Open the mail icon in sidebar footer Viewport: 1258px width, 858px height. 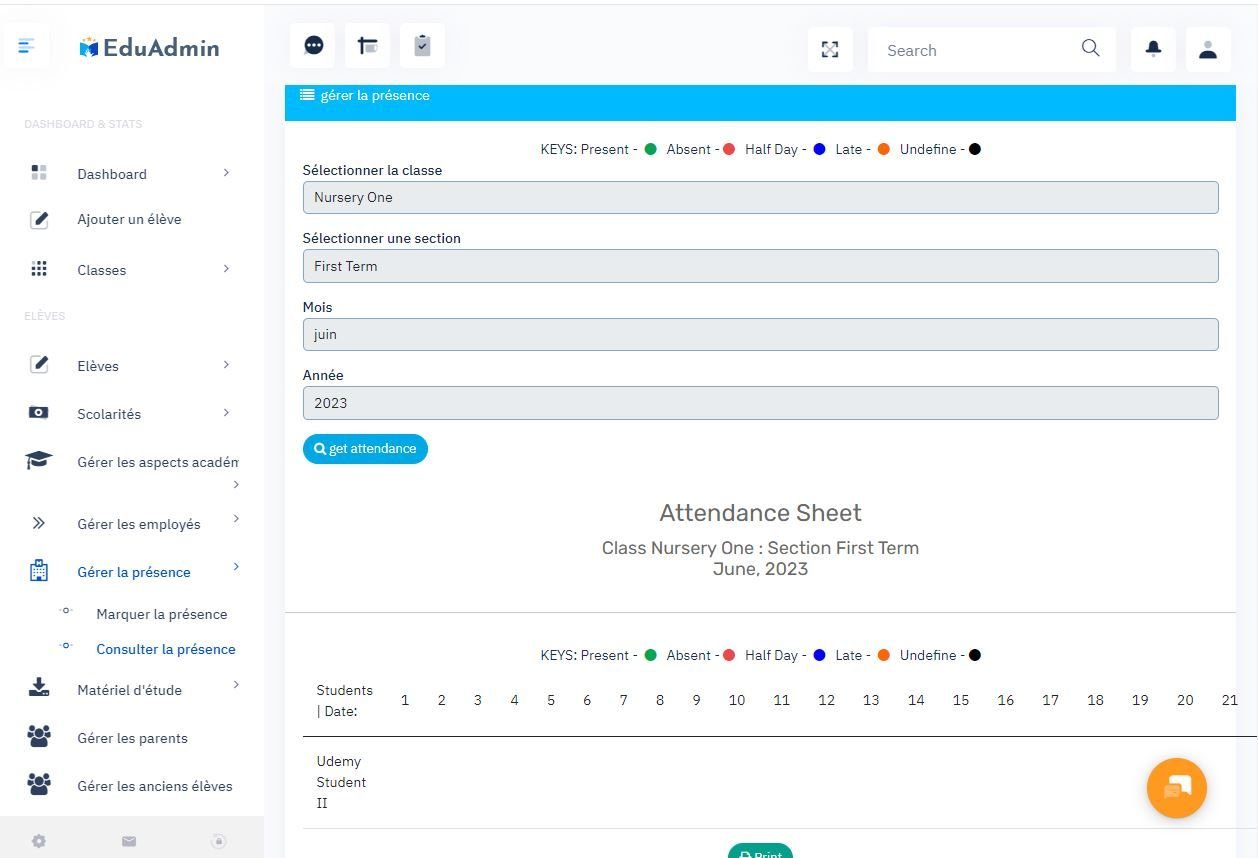pos(129,841)
